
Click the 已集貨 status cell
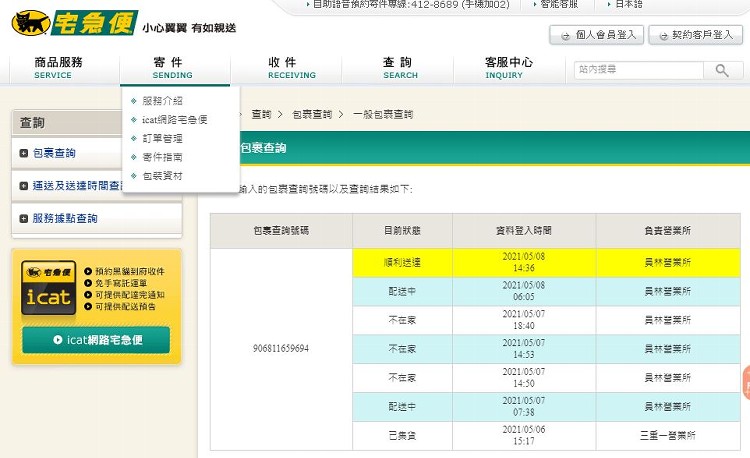point(402,436)
